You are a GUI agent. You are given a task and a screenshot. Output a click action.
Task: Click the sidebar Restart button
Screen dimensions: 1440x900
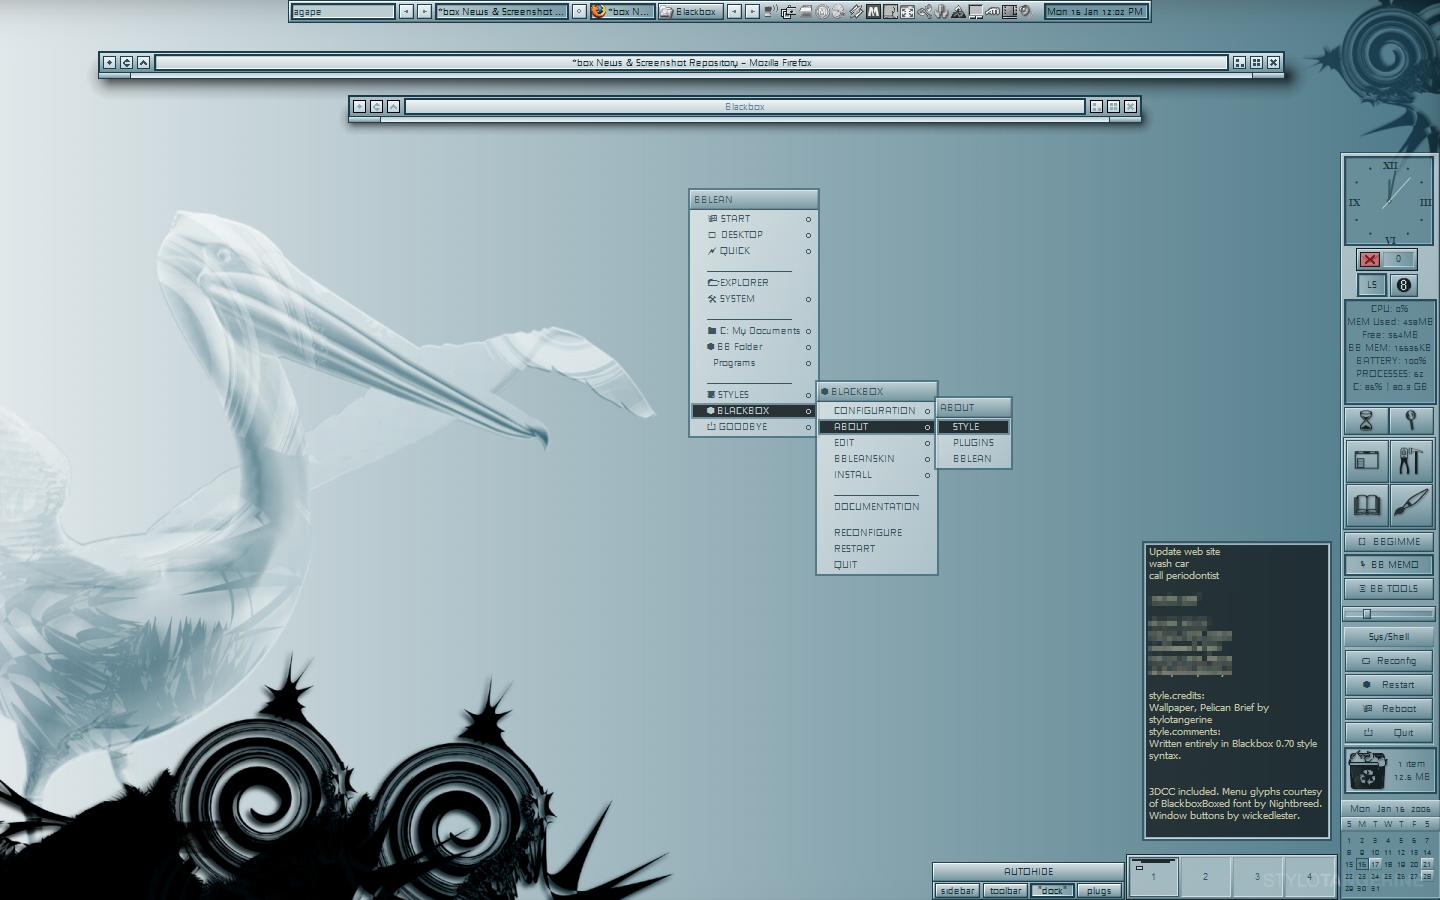1389,684
